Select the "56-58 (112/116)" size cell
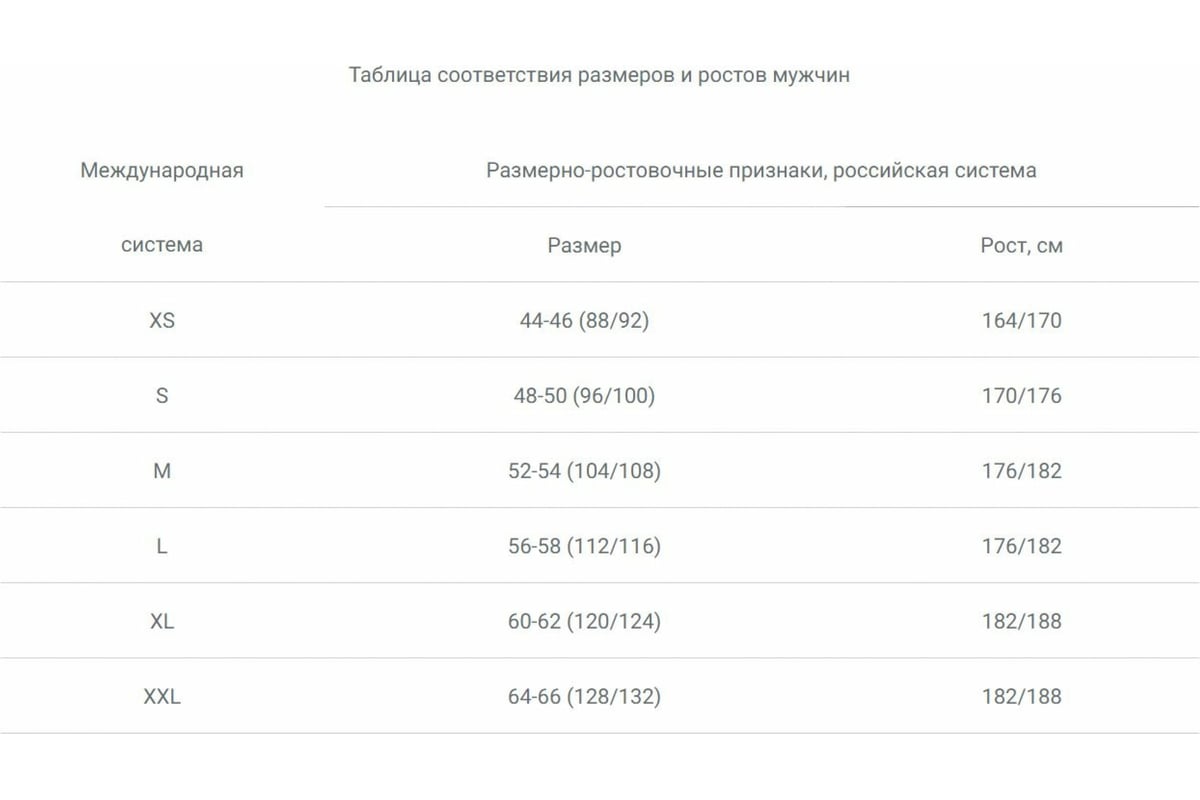This screenshot has height=800, width=1200. pyautogui.click(x=584, y=546)
